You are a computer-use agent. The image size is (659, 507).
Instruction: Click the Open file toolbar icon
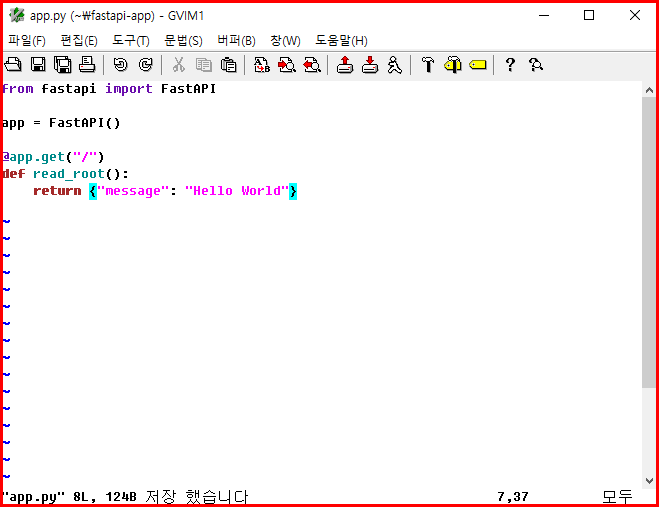pos(13,65)
